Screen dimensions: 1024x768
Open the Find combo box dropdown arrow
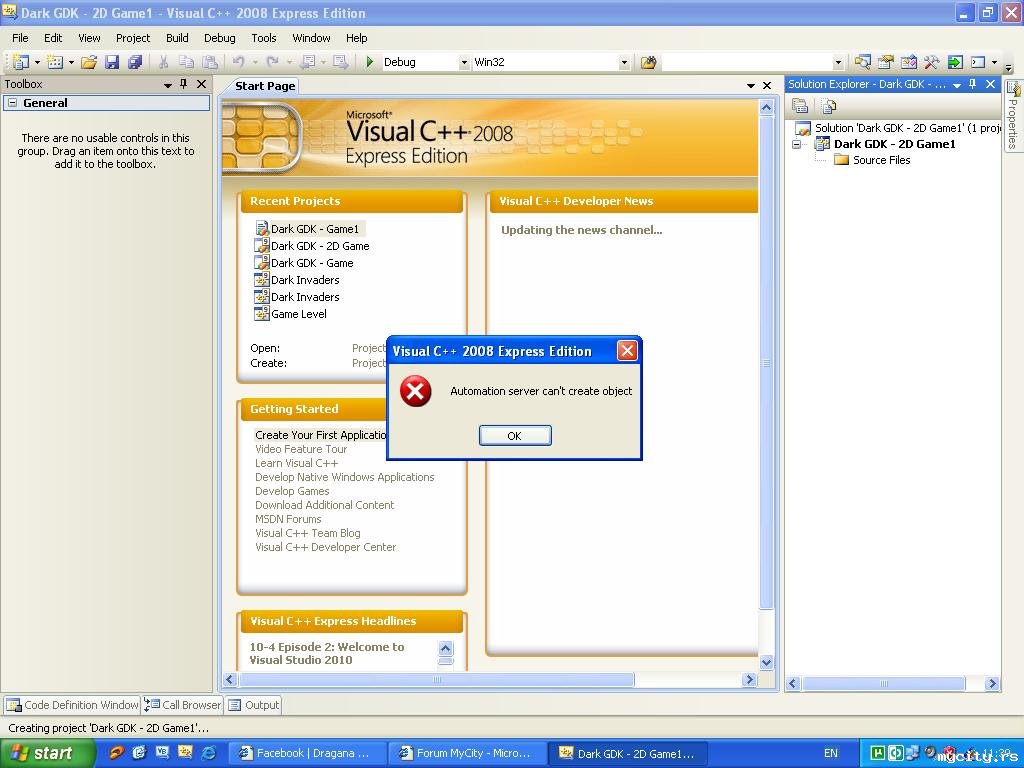(839, 63)
